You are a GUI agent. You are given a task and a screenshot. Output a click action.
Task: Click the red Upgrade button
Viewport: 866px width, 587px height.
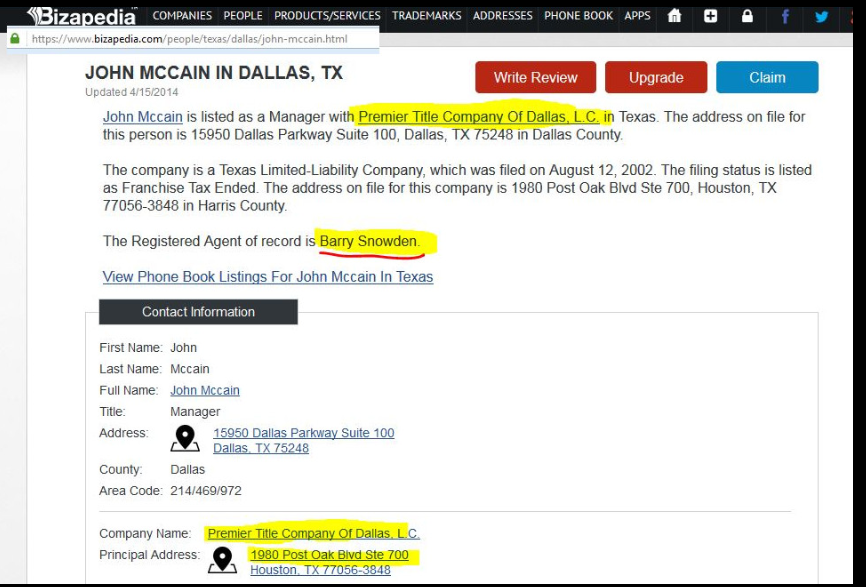point(656,77)
